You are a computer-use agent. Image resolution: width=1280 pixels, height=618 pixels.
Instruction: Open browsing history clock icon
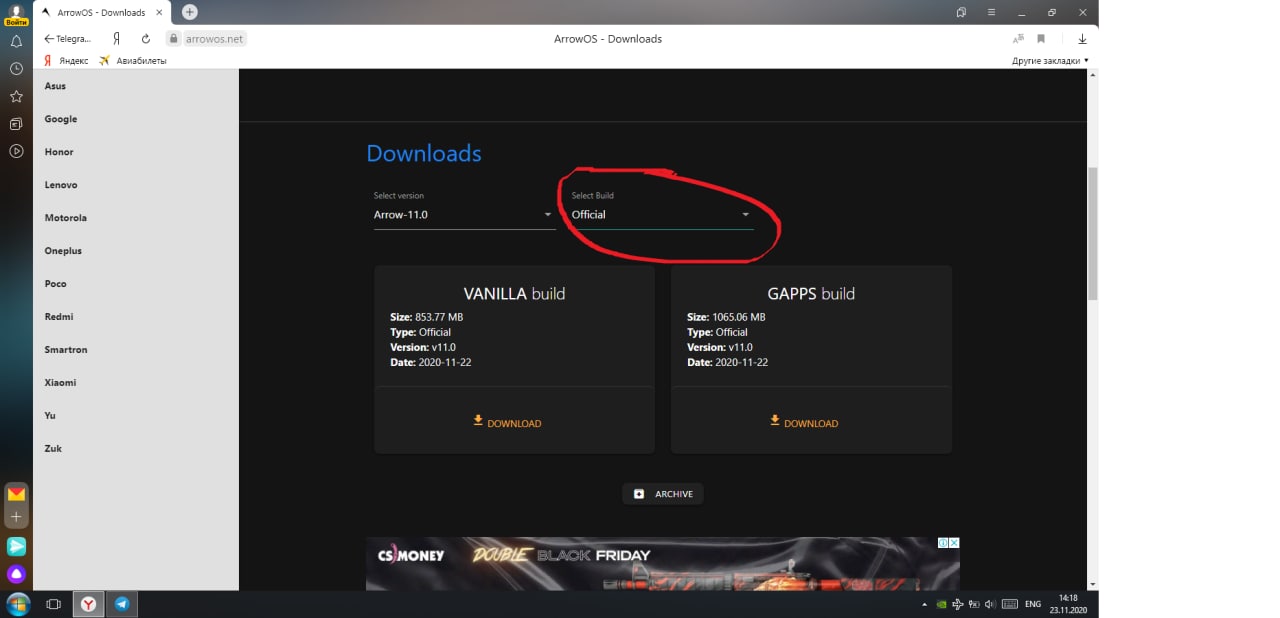16,69
